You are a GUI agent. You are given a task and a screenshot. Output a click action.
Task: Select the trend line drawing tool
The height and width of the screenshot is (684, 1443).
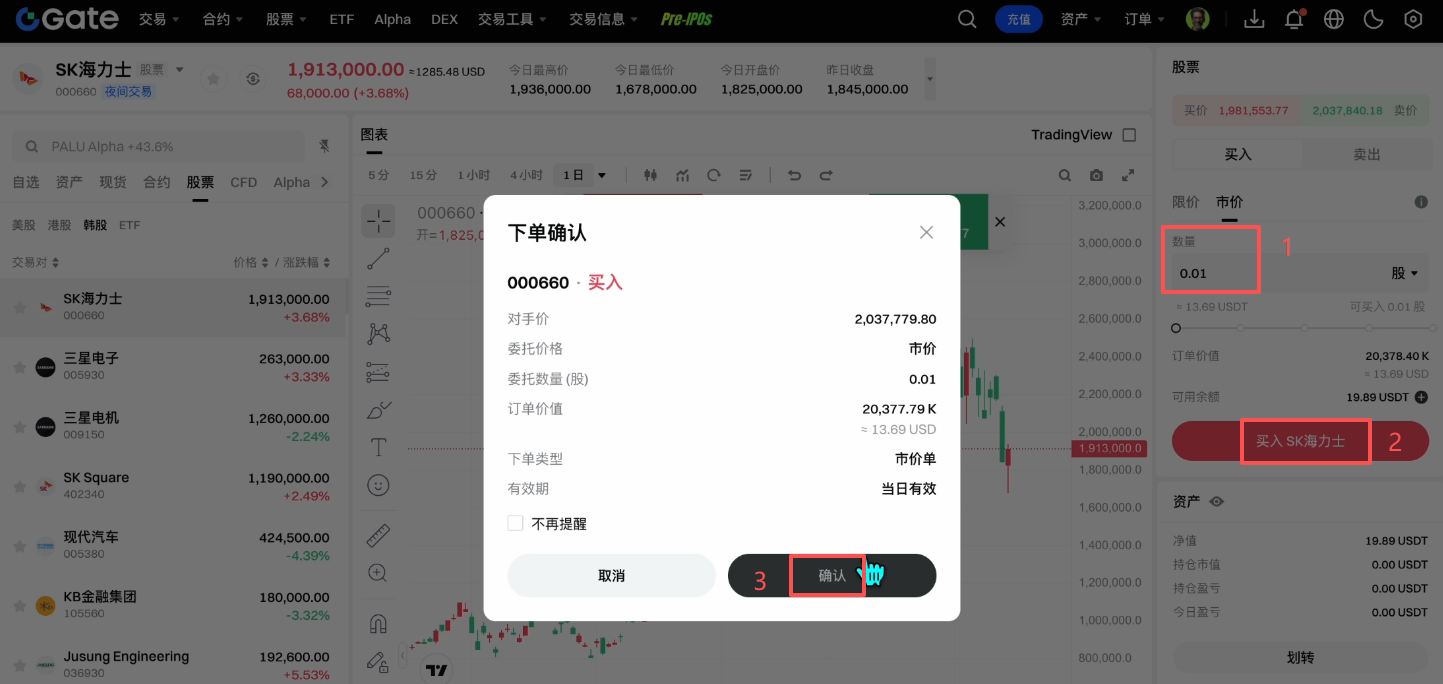[378, 259]
